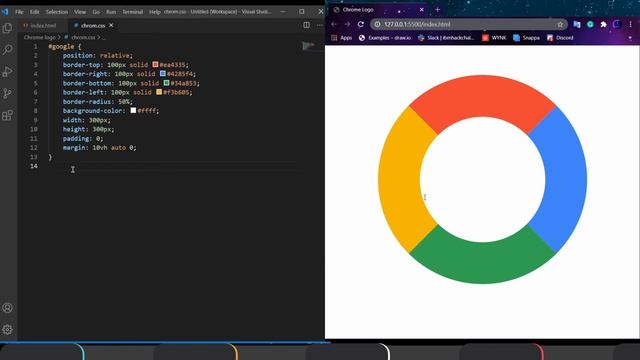This screenshot has height=360, width=640.
Task: Click the green bottom segment of the ring
Action: click(x=482, y=263)
